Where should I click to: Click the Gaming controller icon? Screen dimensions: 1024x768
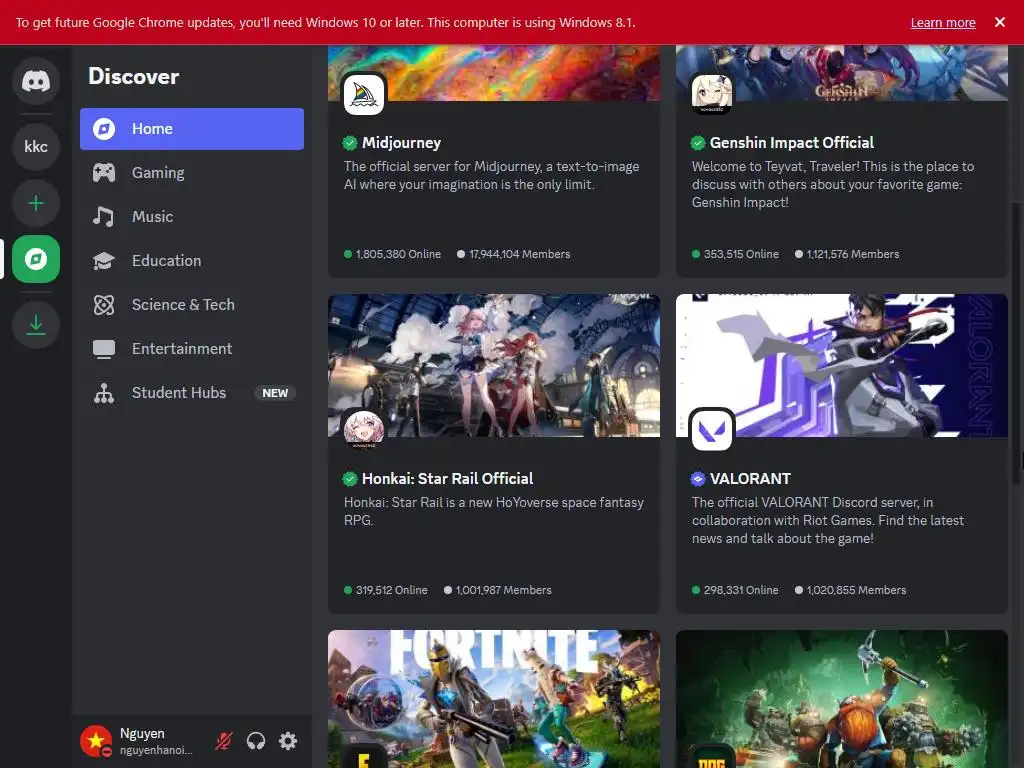pyautogui.click(x=104, y=172)
